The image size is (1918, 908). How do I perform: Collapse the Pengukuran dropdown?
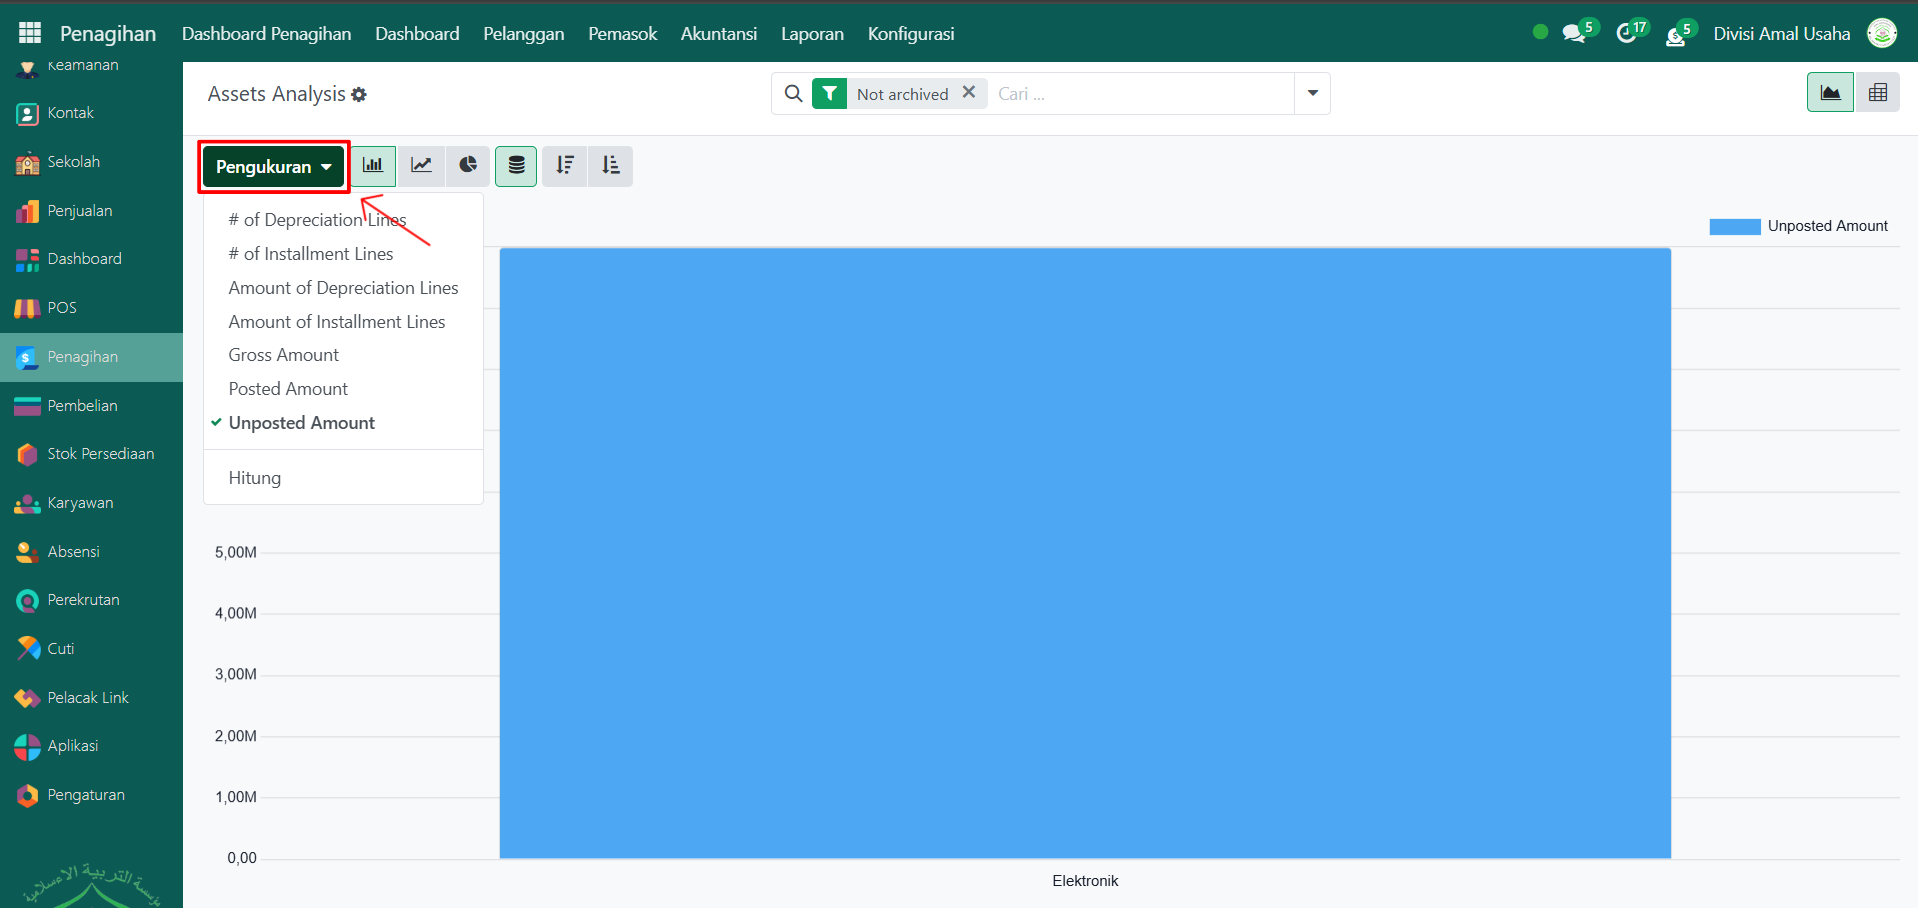pyautogui.click(x=273, y=167)
